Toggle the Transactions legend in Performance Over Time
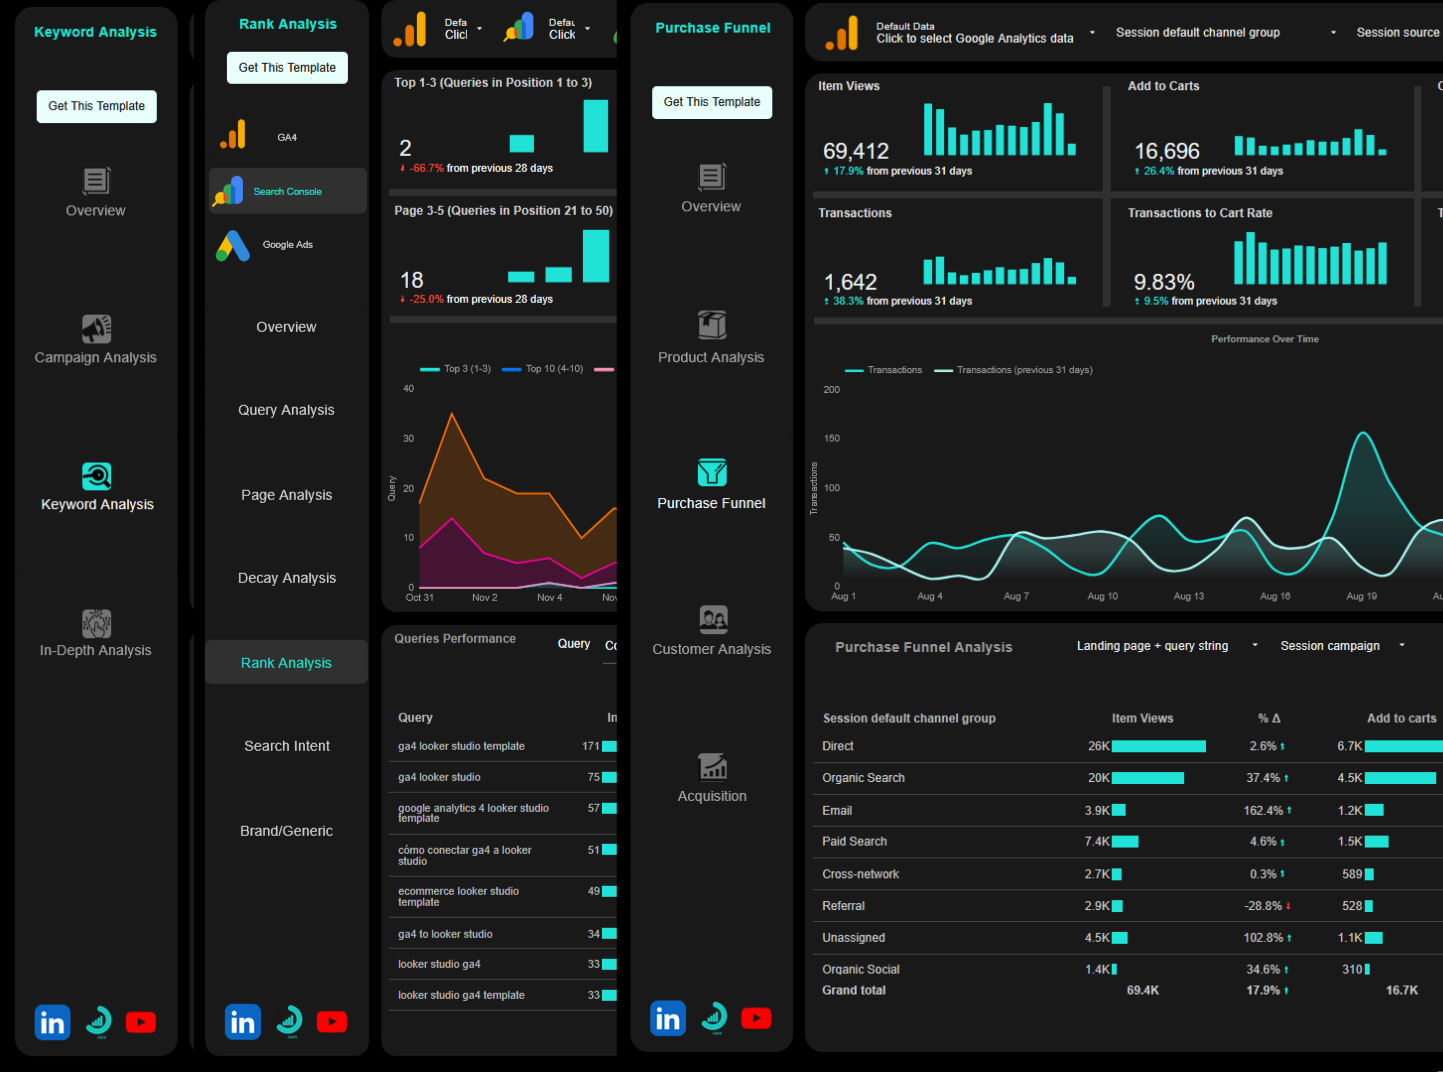 [885, 369]
